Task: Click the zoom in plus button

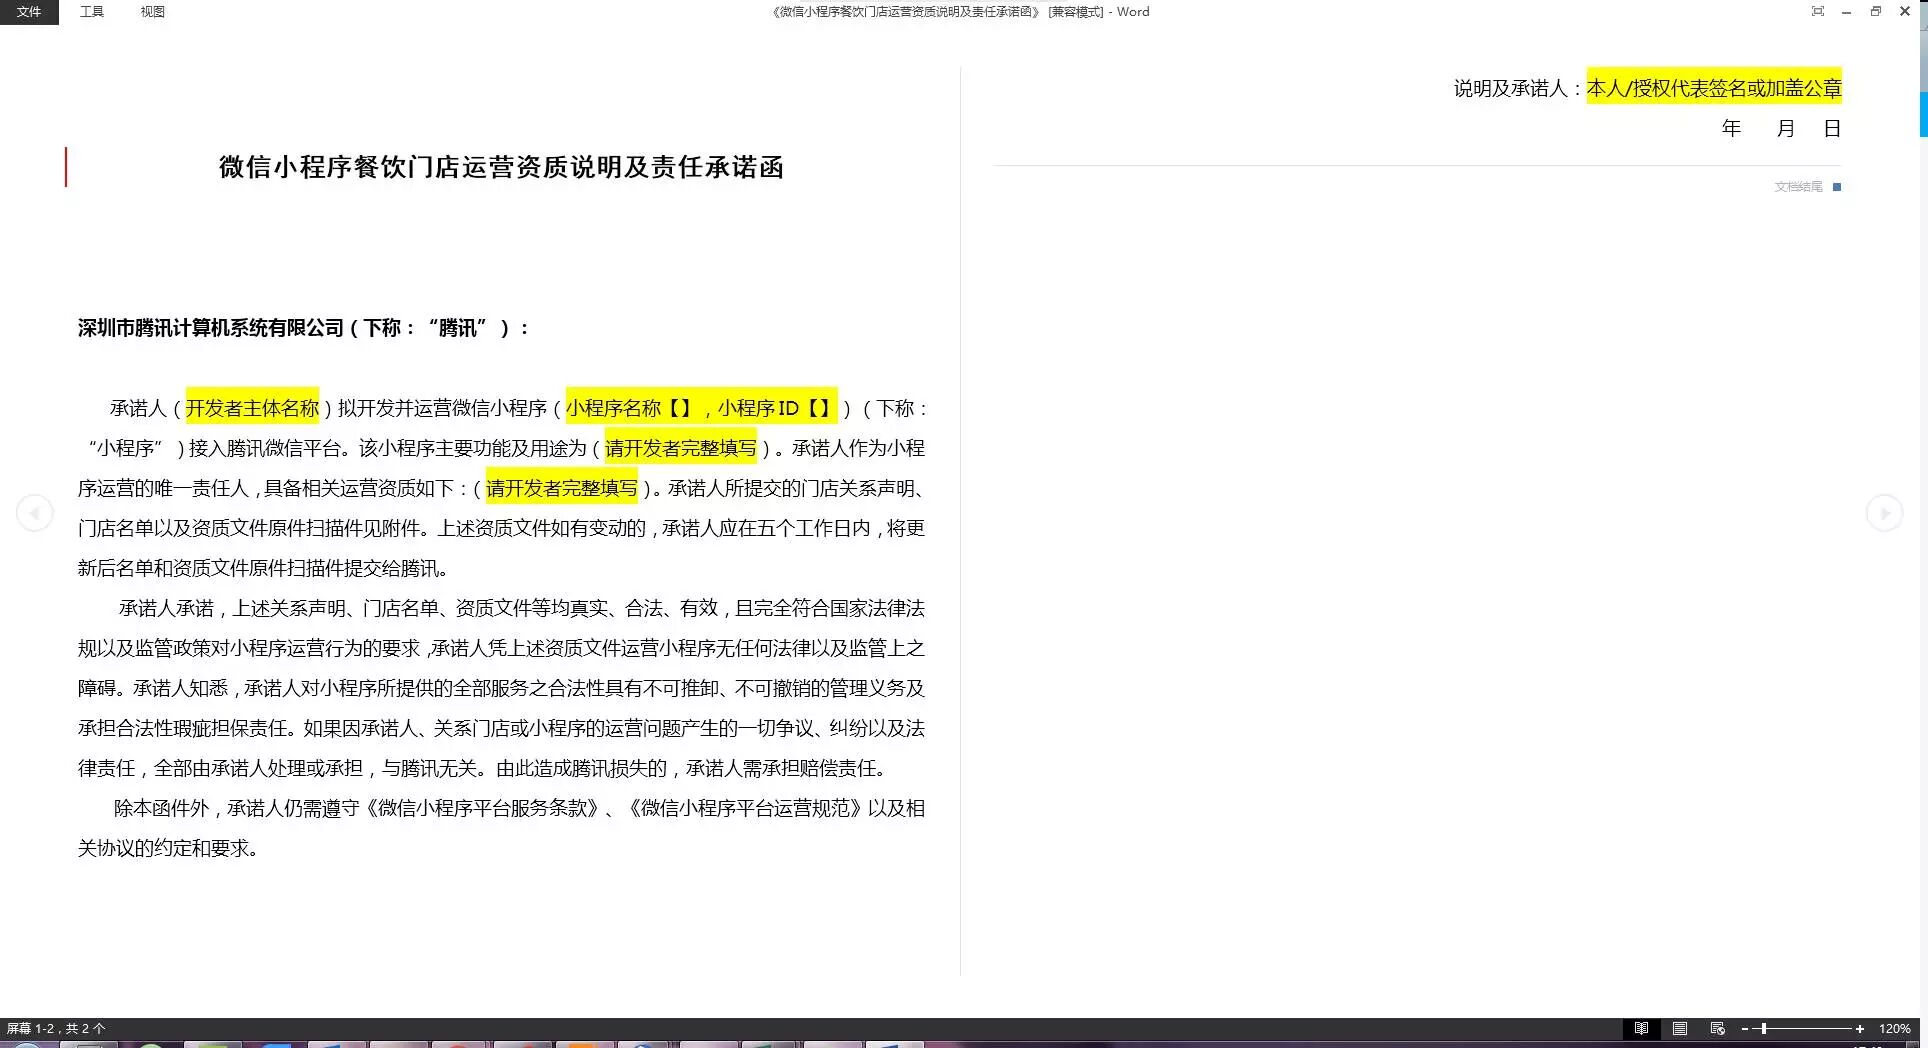Action: click(1860, 1028)
